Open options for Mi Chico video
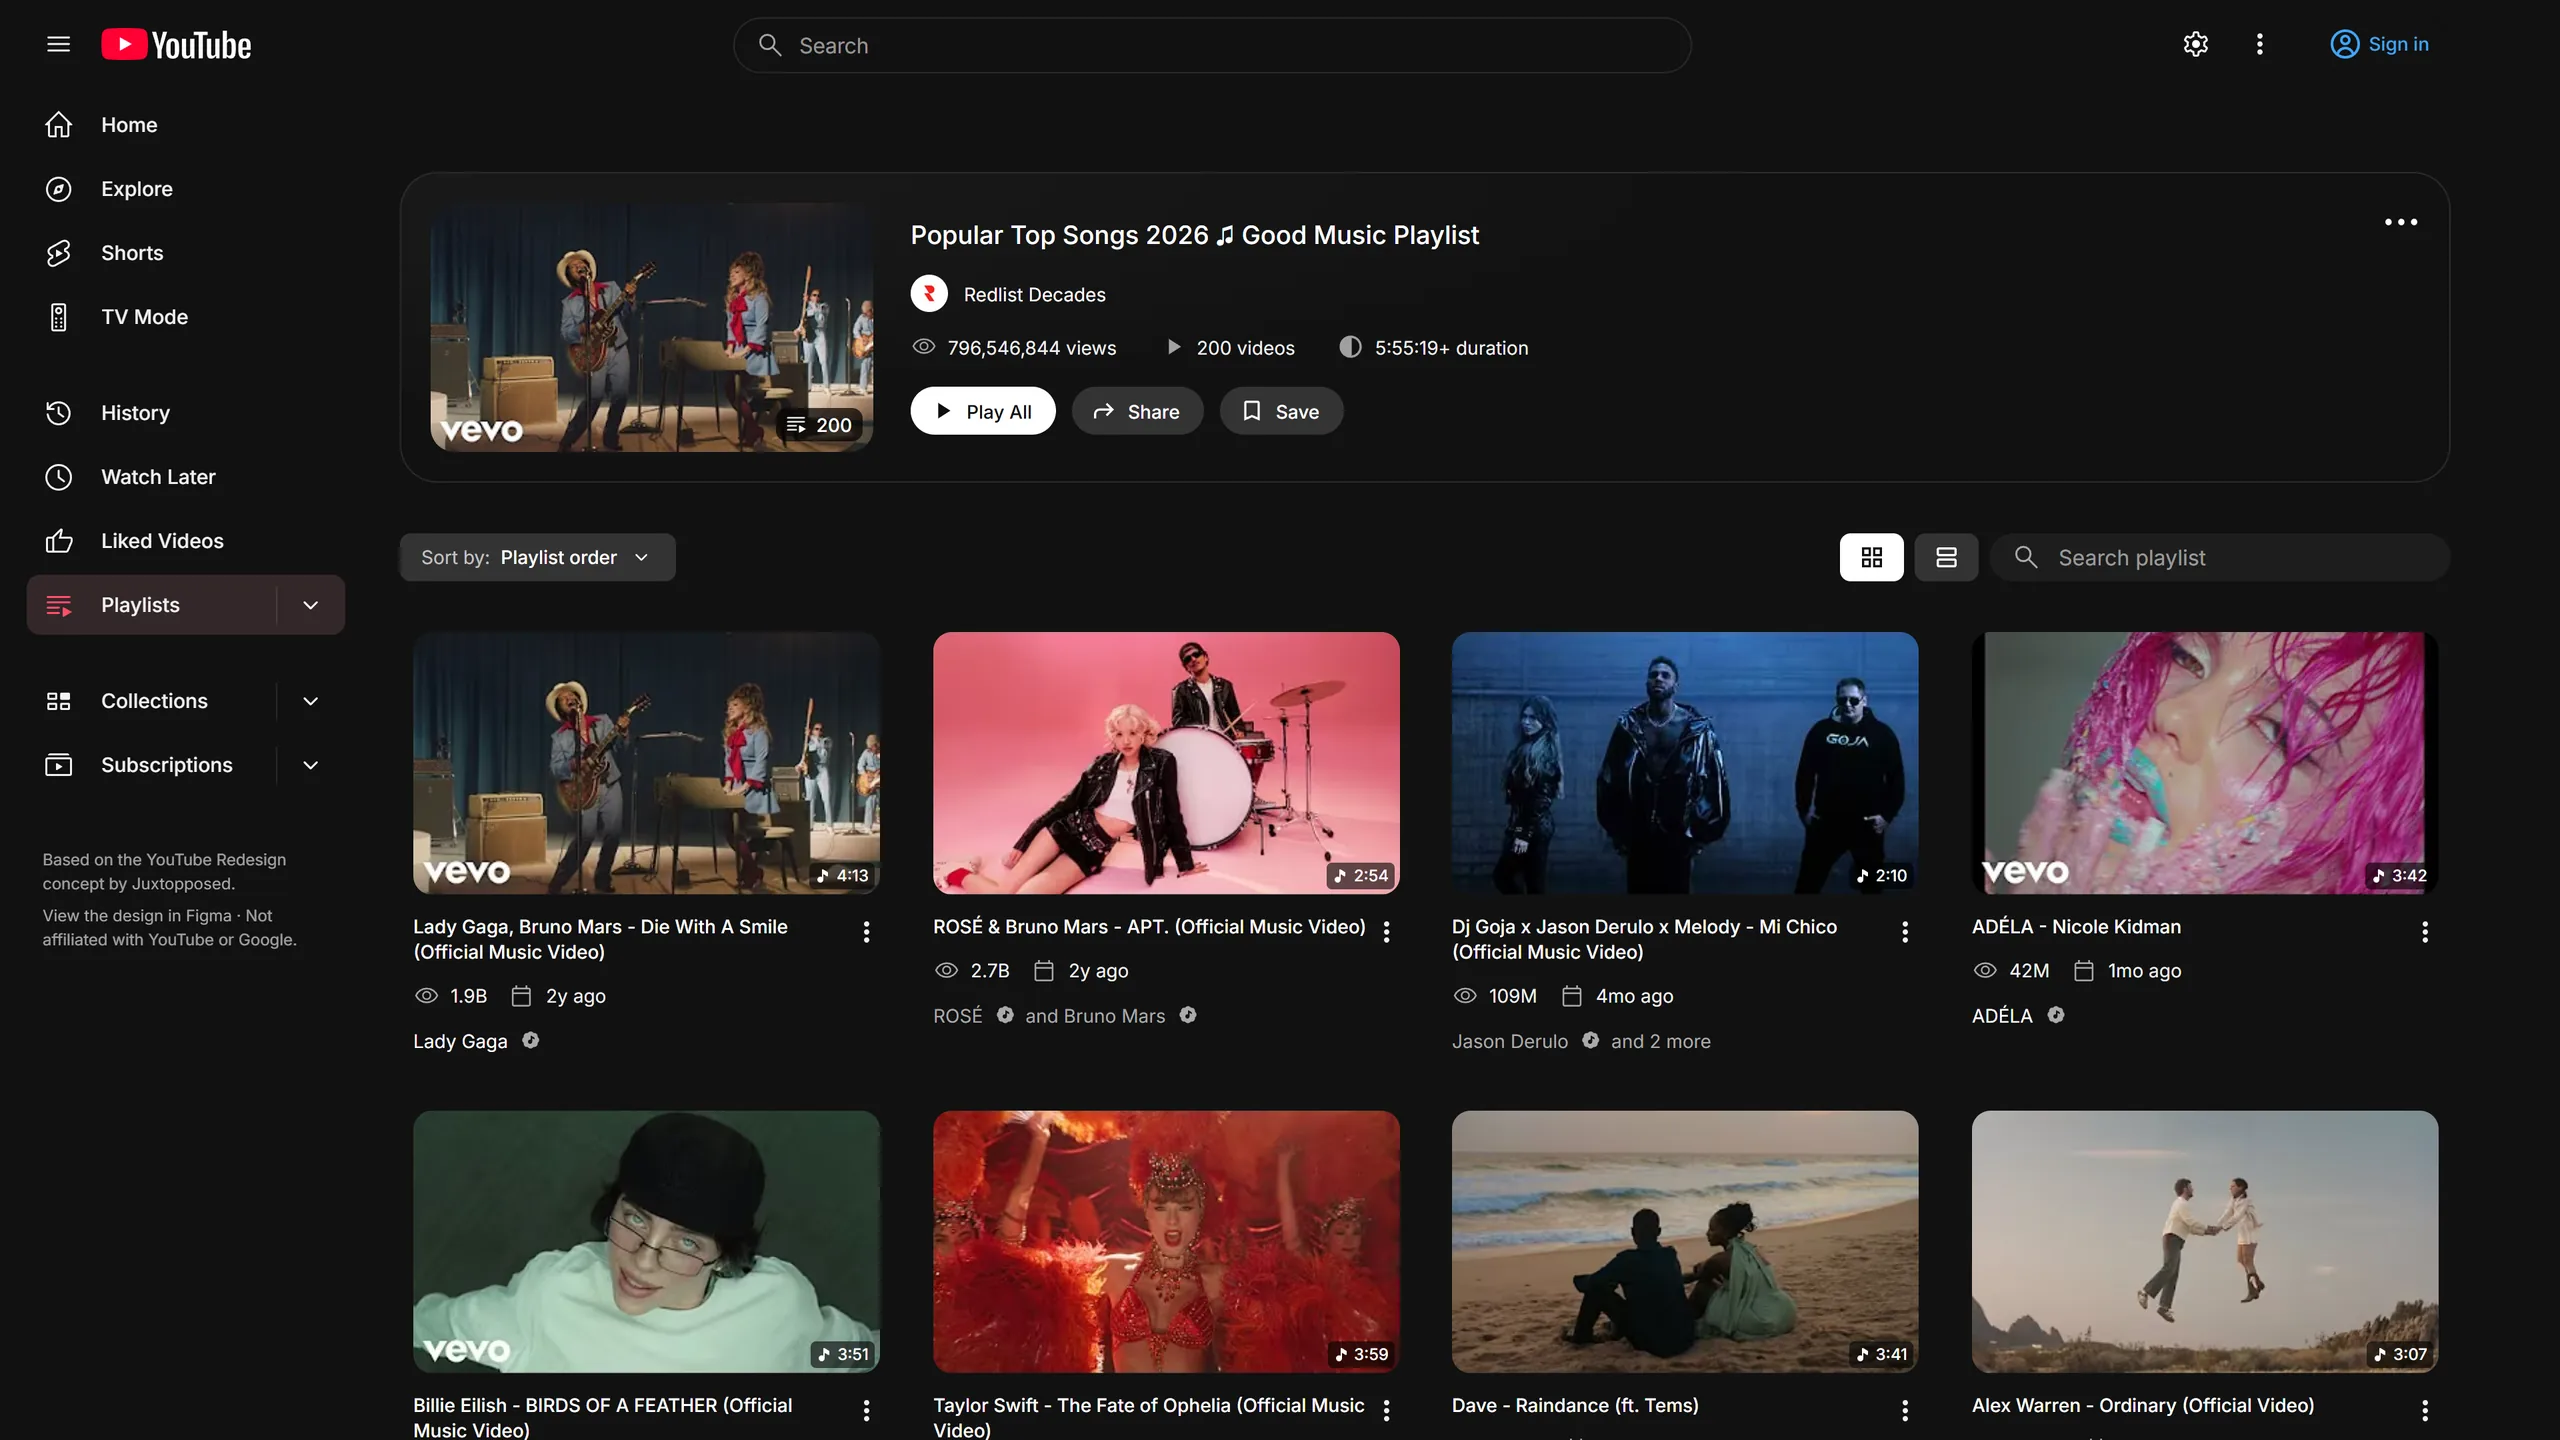Viewport: 2560px width, 1440px height. (1905, 932)
